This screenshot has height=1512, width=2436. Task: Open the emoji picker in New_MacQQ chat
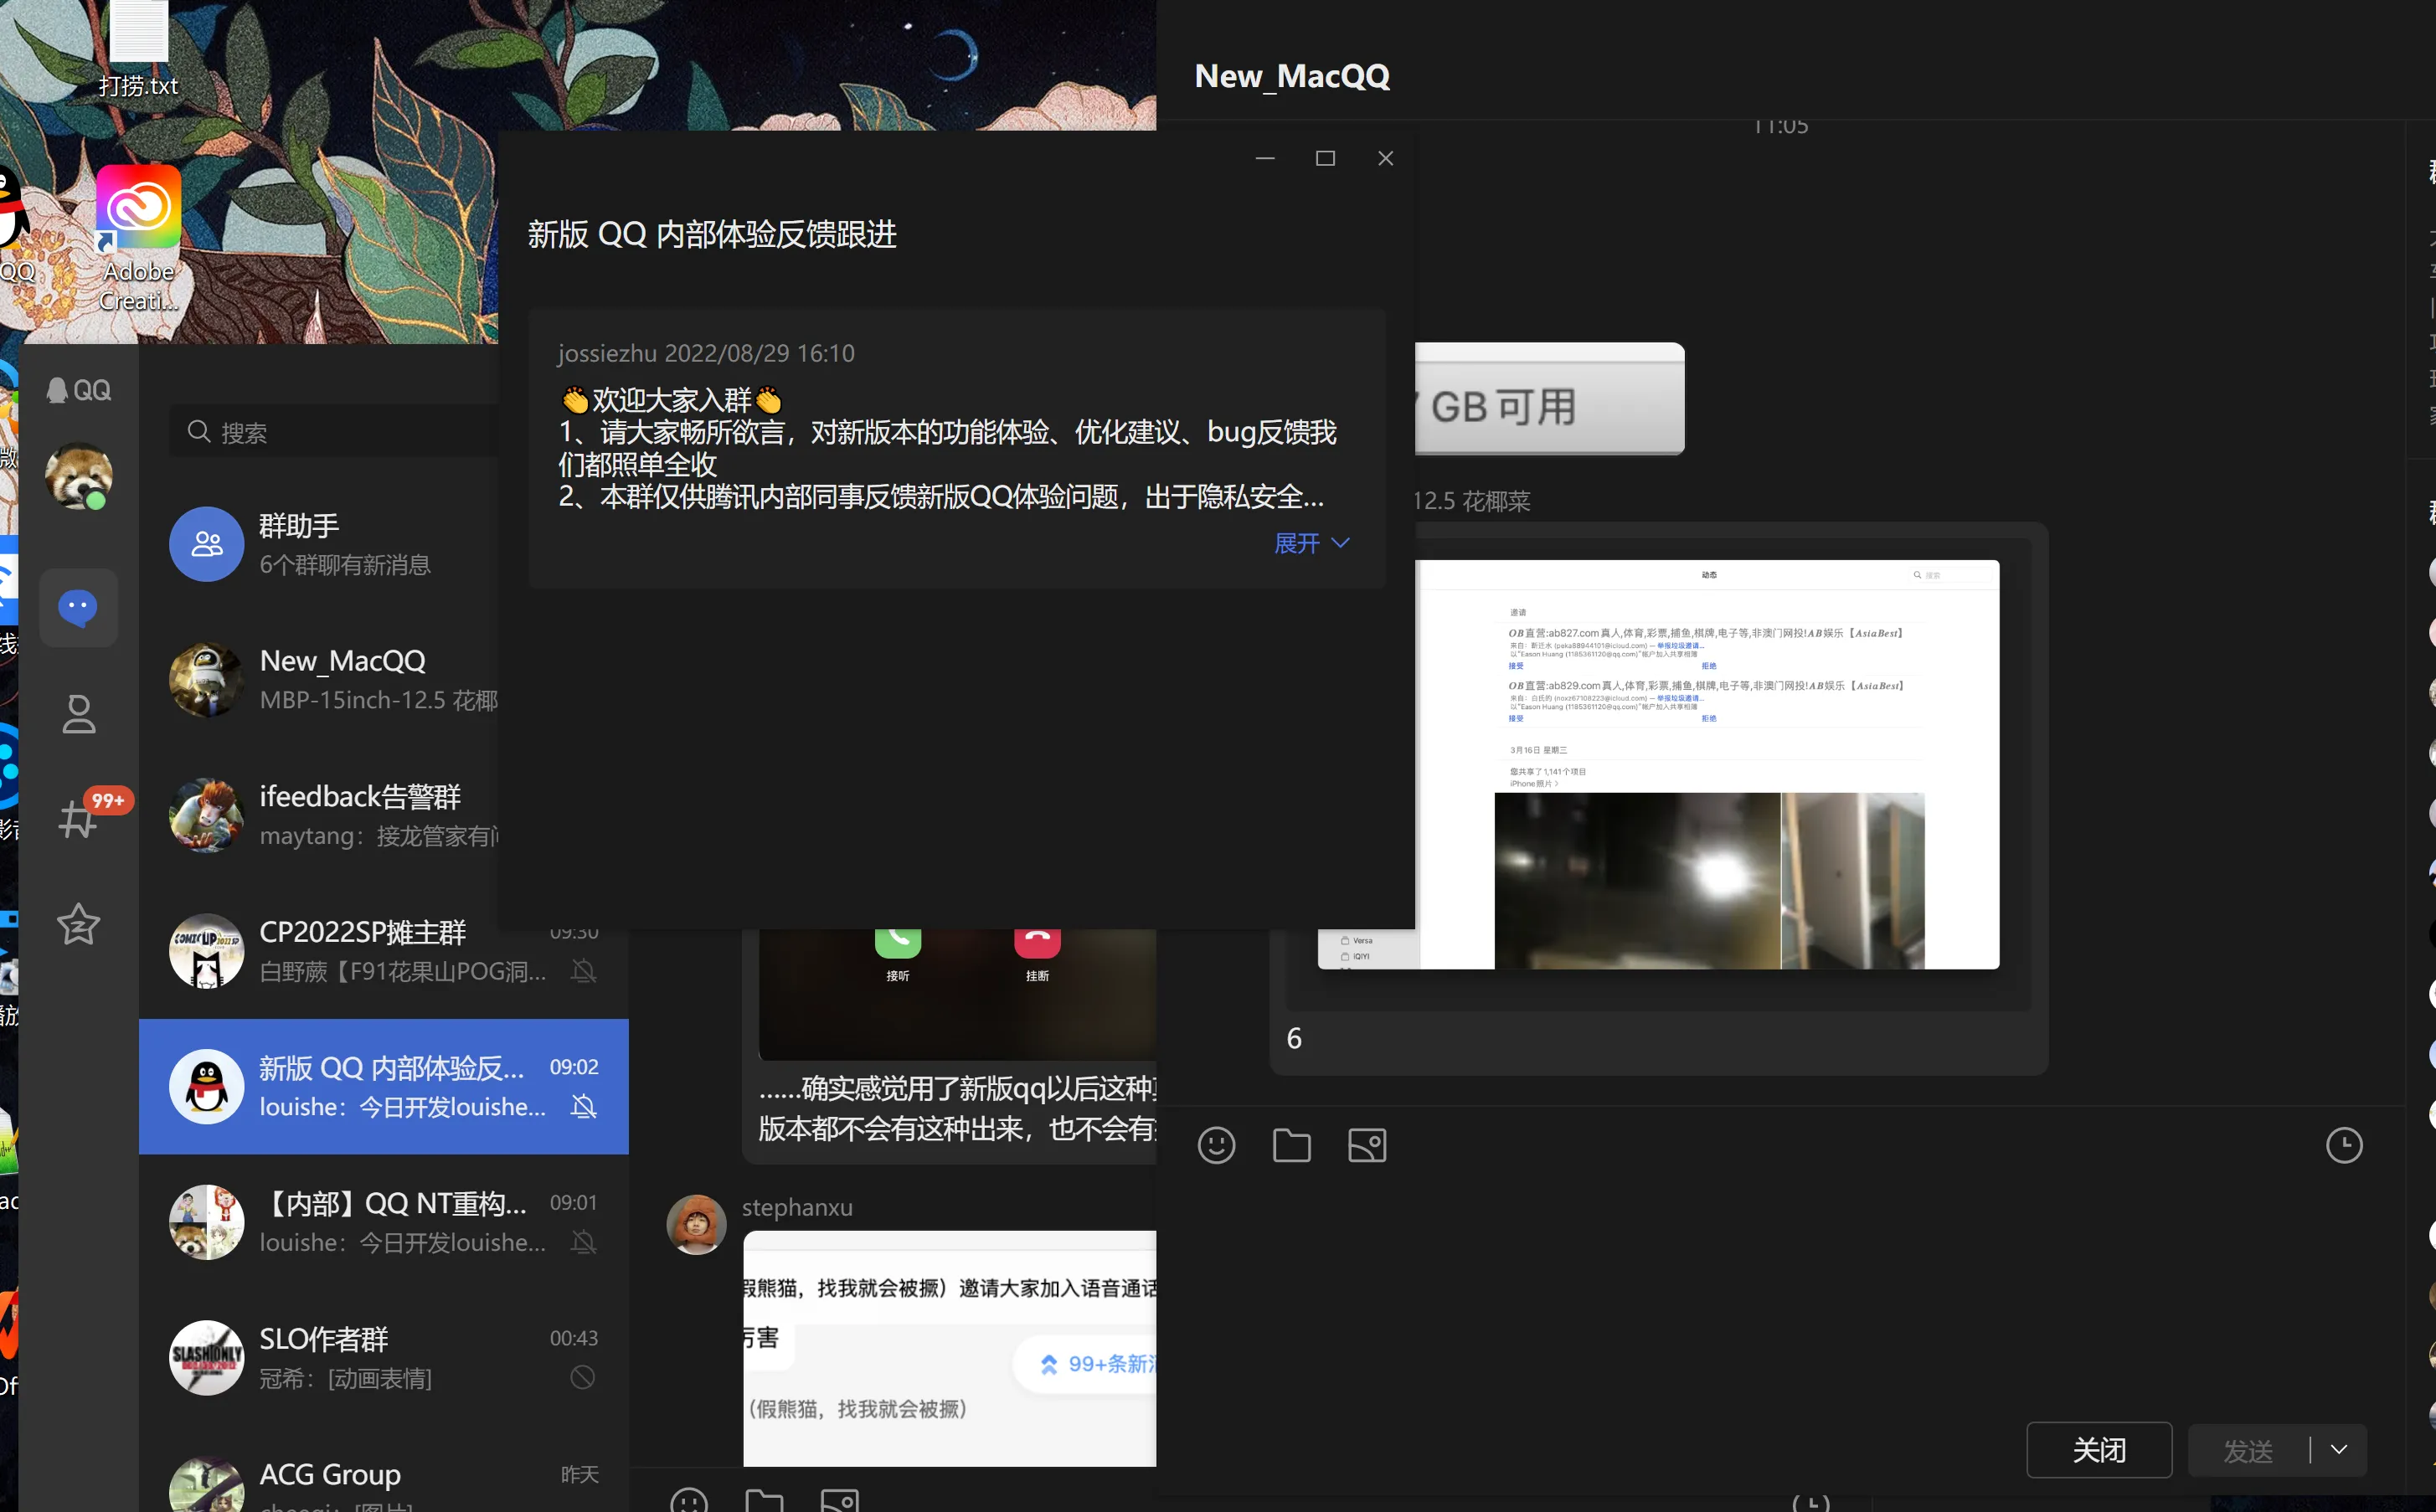coord(1216,1145)
